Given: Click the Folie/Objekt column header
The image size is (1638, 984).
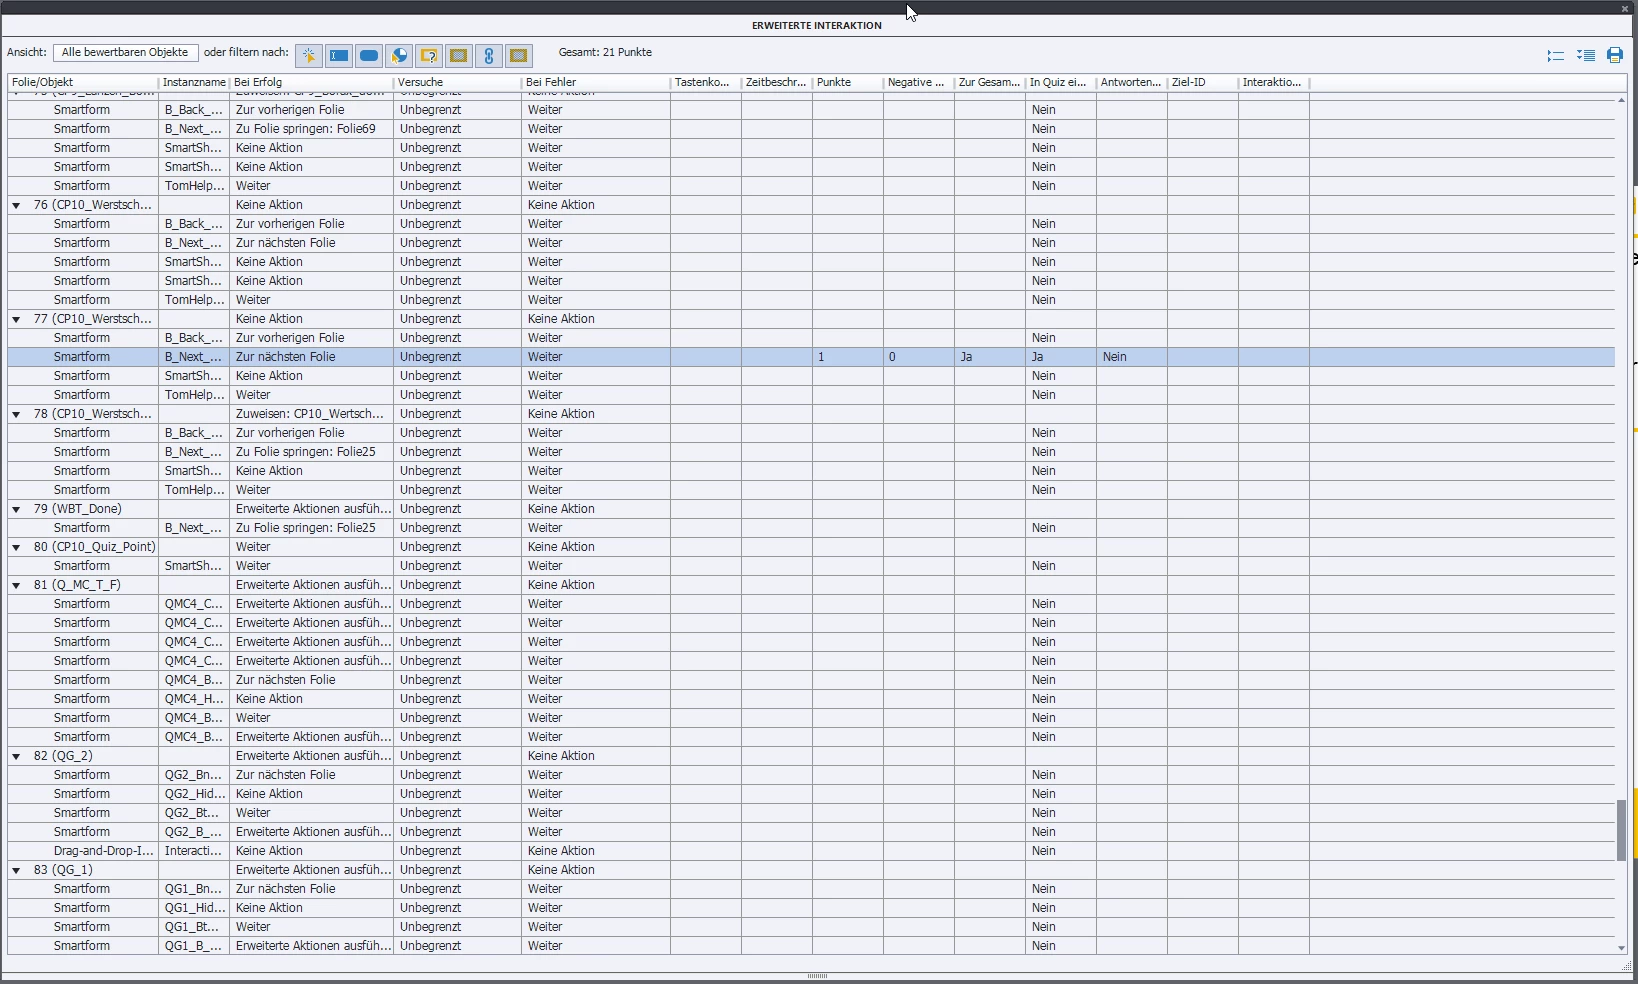Looking at the screenshot, I should point(83,82).
